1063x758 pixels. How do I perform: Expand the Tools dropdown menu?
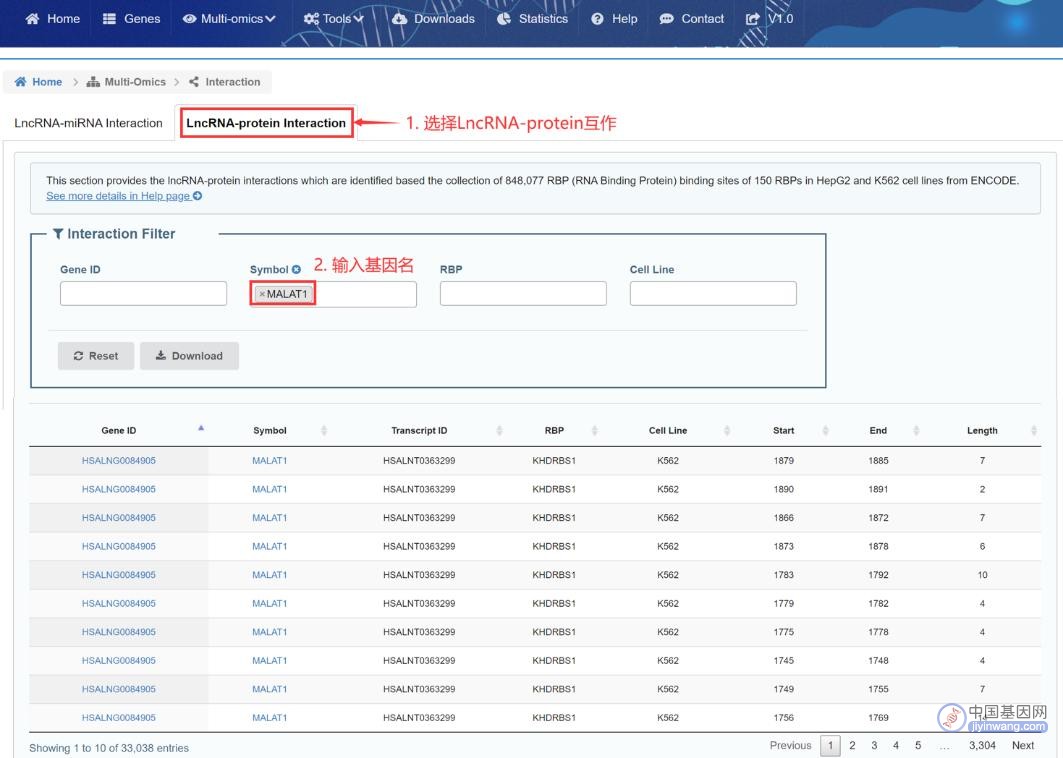click(x=334, y=19)
